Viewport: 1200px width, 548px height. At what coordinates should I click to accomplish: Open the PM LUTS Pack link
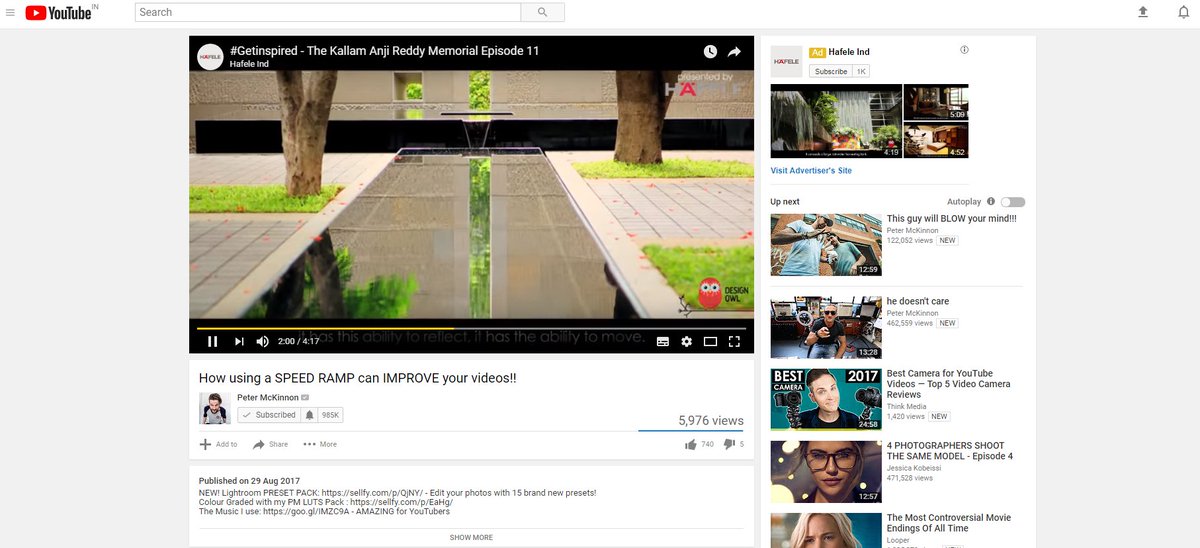[401, 502]
